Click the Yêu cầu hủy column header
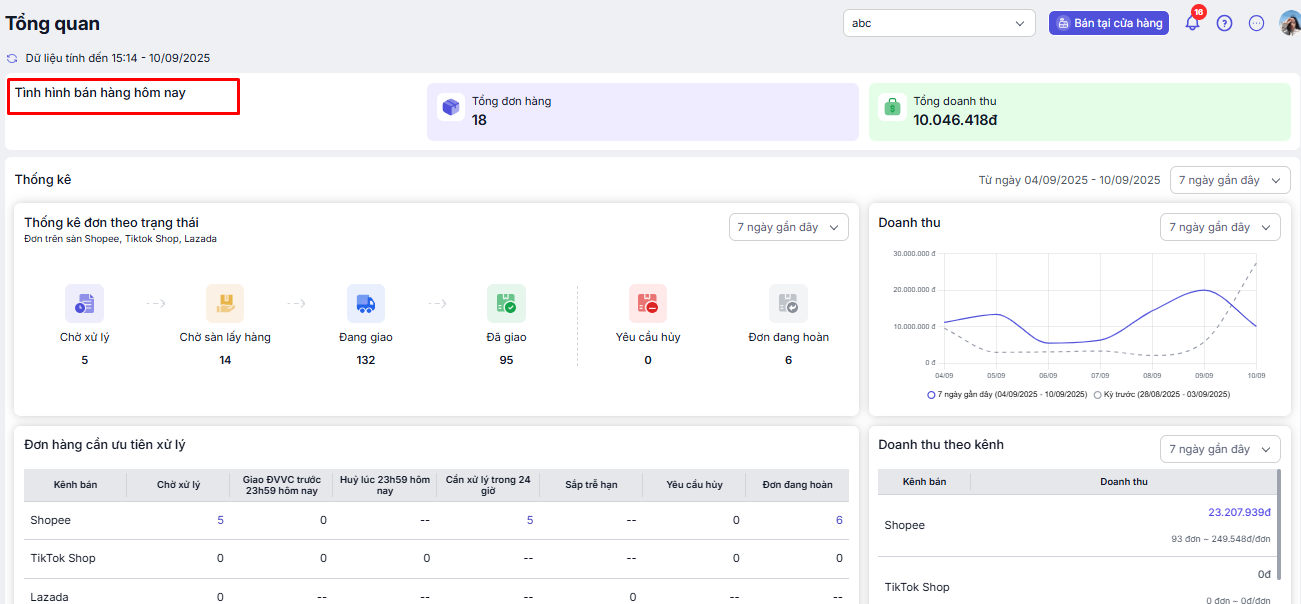This screenshot has height=604, width=1301. [695, 485]
